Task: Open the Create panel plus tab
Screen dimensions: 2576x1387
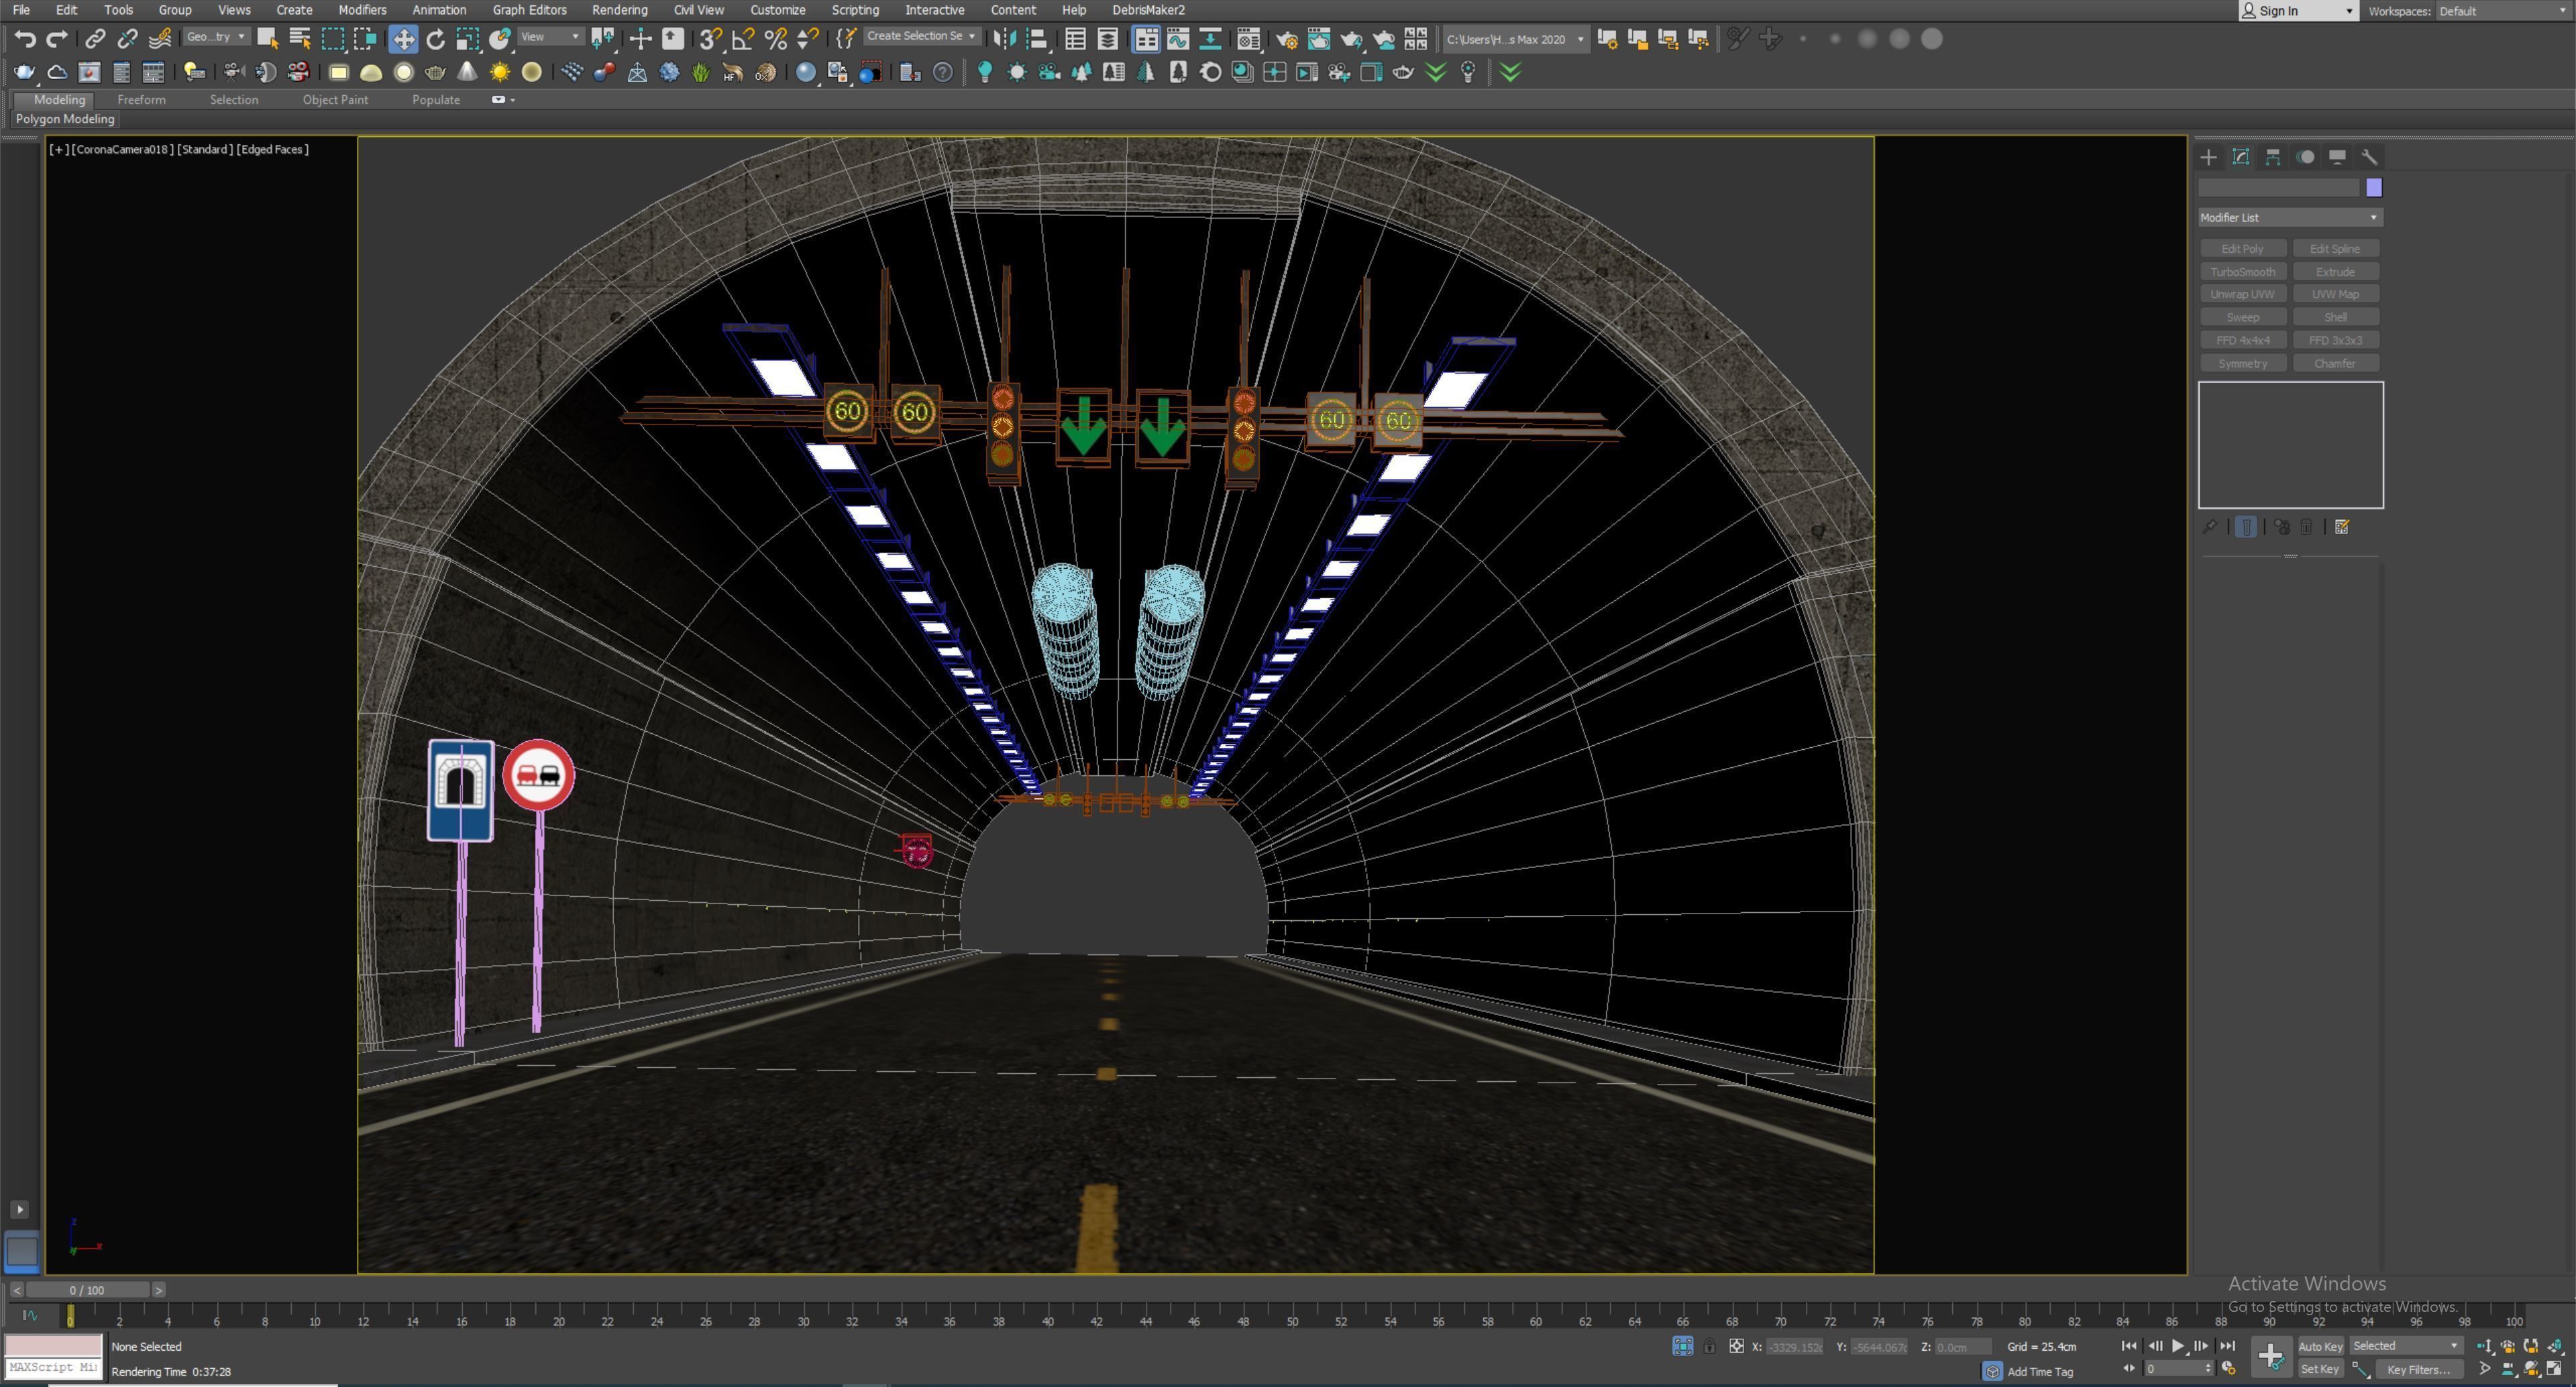Action: point(2209,157)
